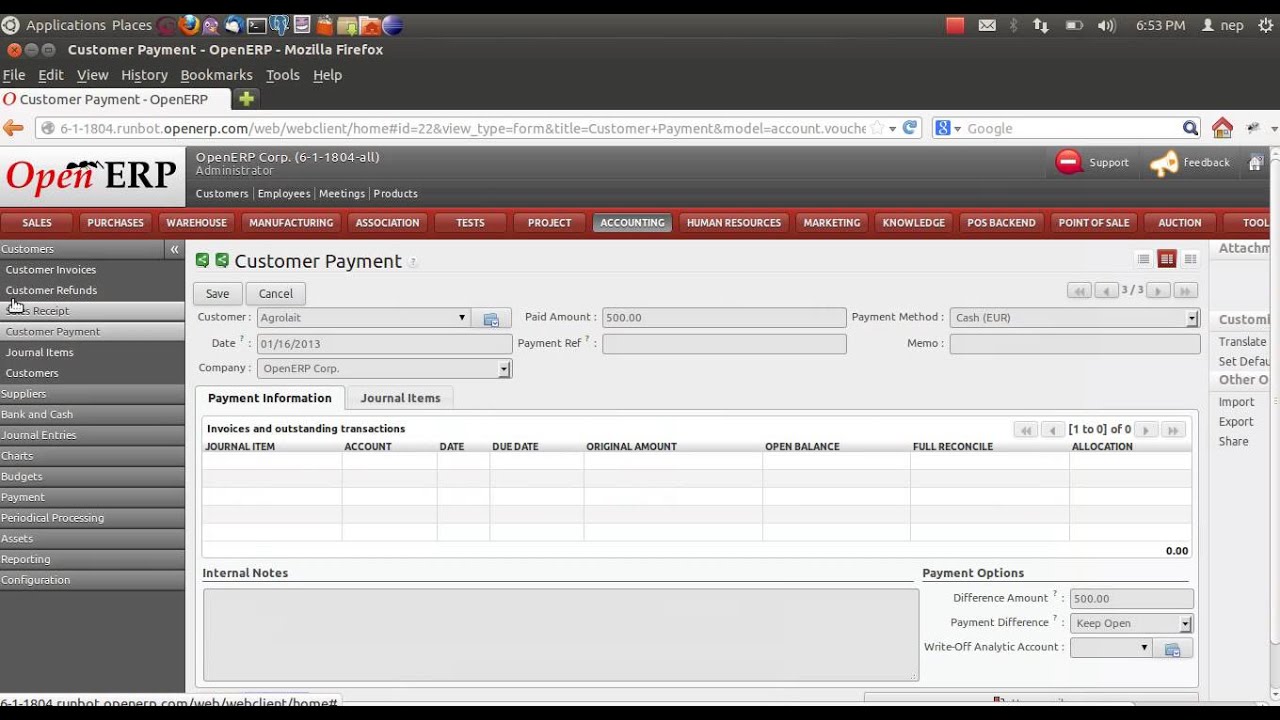
Task: Click the Internal Notes text area
Action: pos(560,635)
